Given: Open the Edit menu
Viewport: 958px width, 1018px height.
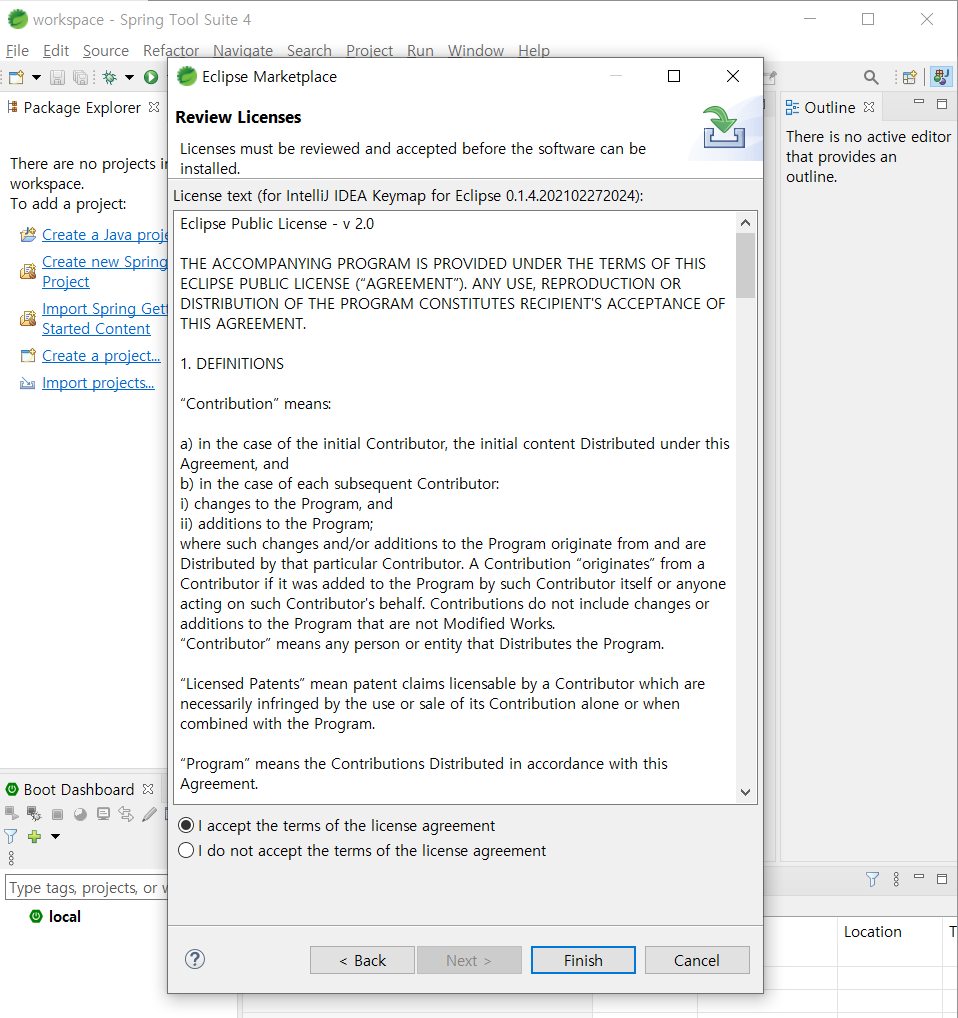Looking at the screenshot, I should [x=56, y=51].
